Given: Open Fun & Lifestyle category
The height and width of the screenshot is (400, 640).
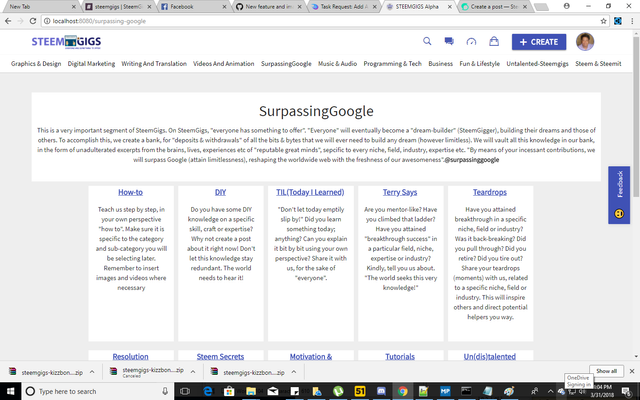Looking at the screenshot, I should (480, 64).
